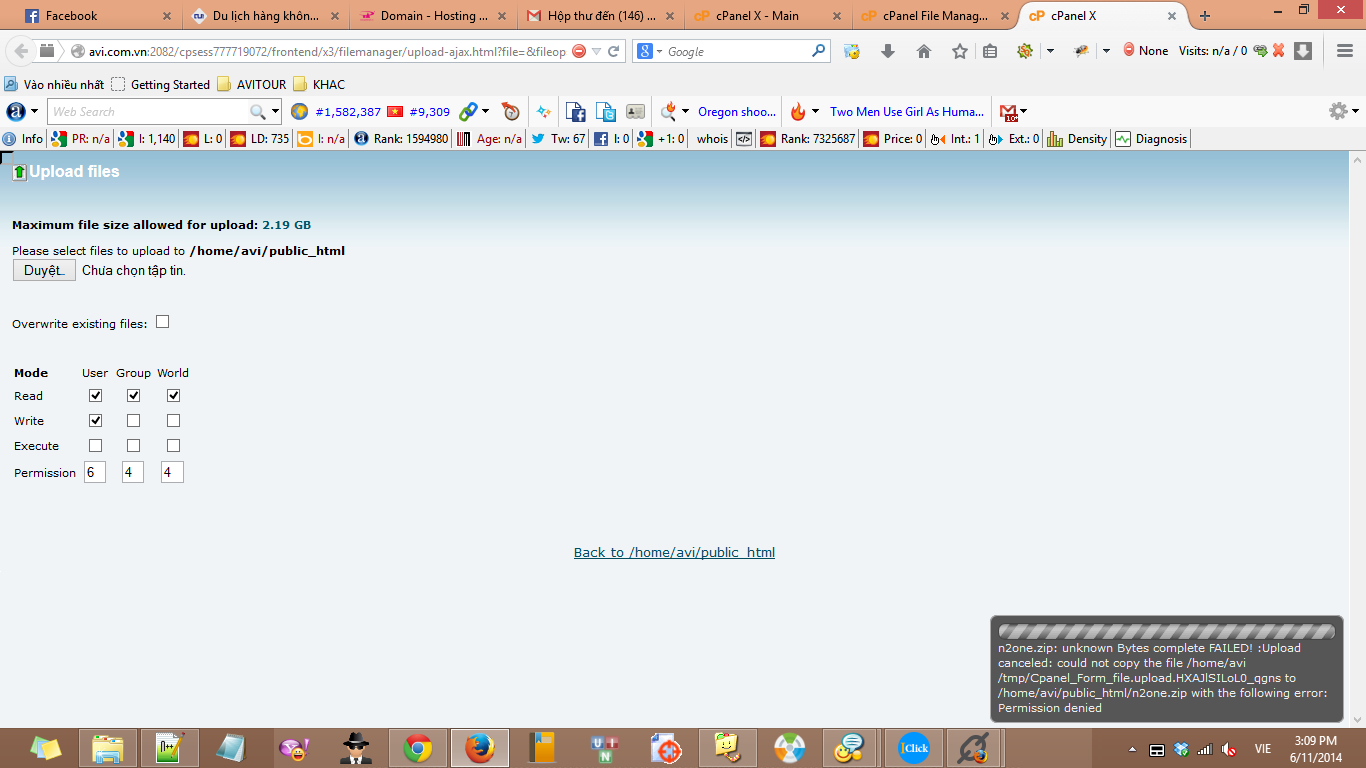Click Google PageRank PR: n/a item
1366x768 pixels.
click(81, 139)
